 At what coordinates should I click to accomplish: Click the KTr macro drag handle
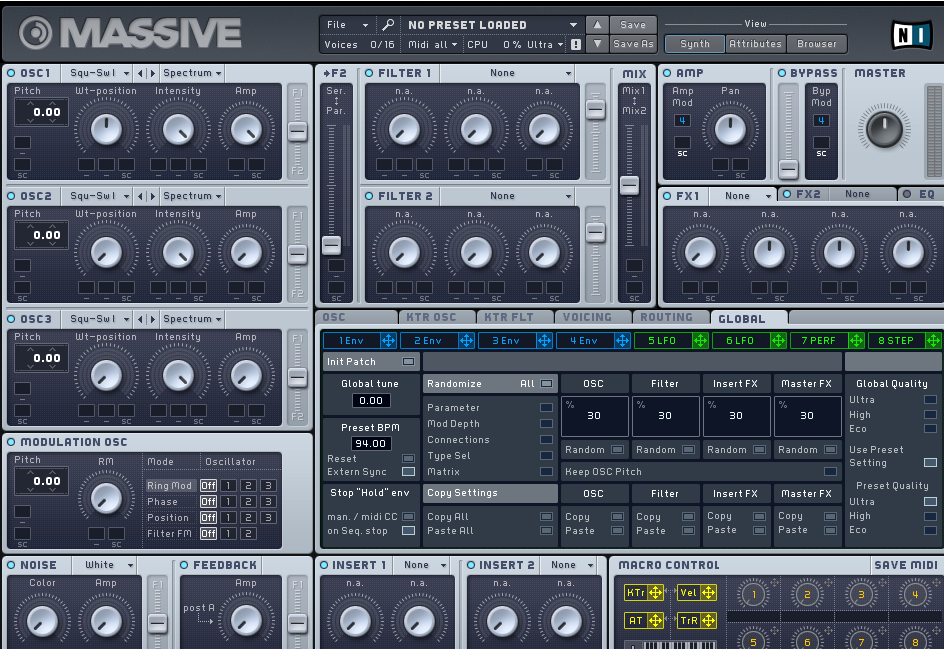655,593
